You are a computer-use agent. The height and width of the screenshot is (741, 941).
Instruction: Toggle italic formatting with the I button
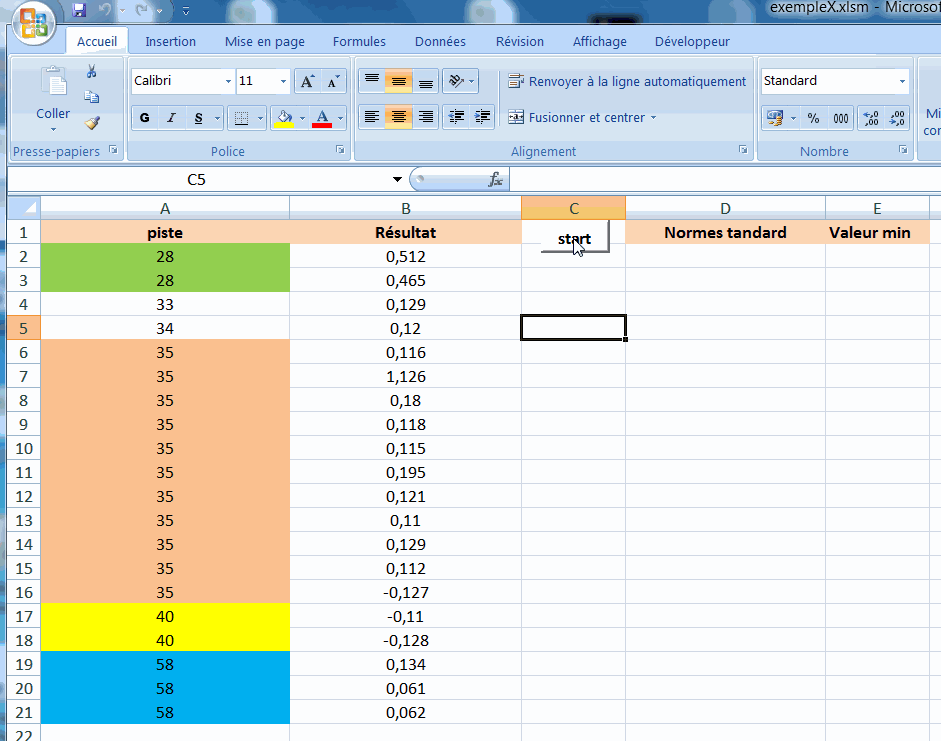pyautogui.click(x=171, y=118)
